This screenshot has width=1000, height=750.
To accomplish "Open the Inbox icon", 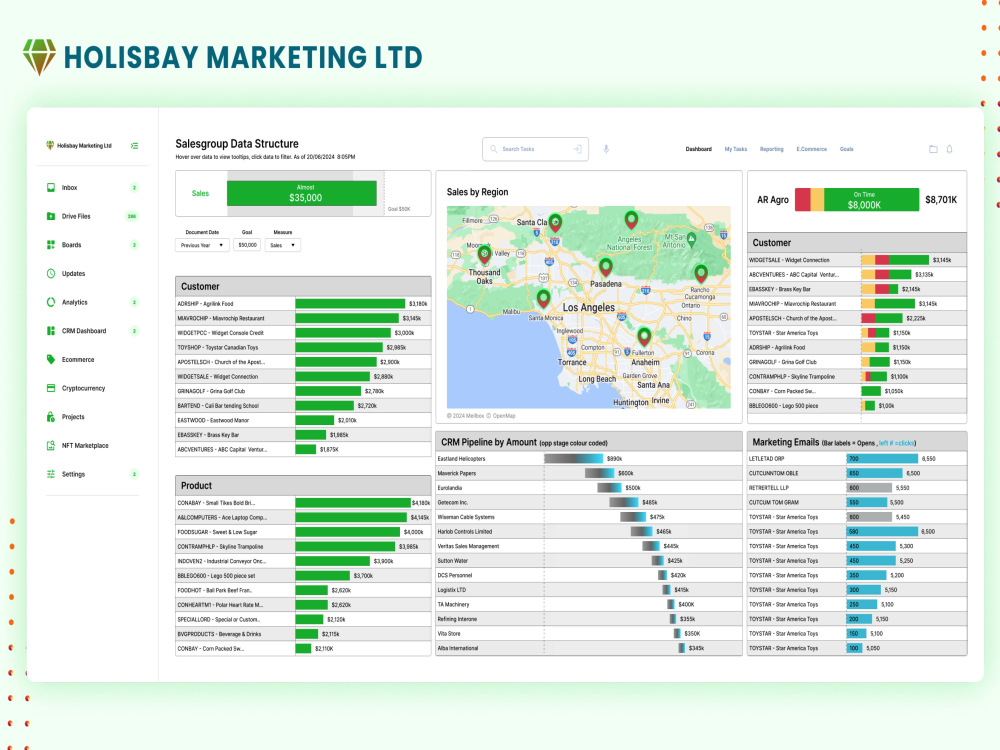I will tap(51, 188).
